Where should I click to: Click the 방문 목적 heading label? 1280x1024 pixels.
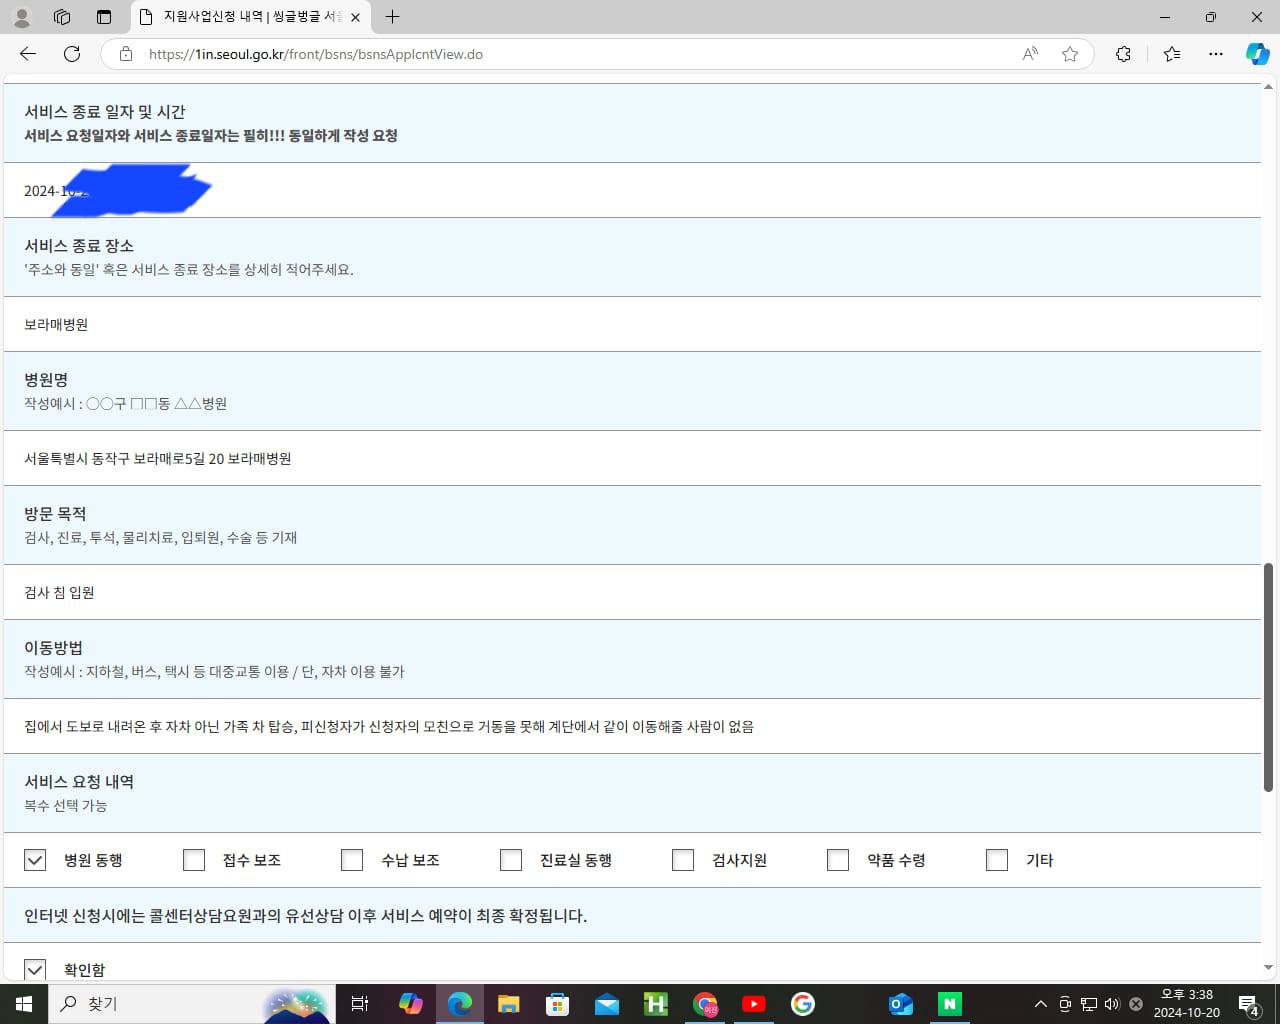55,514
